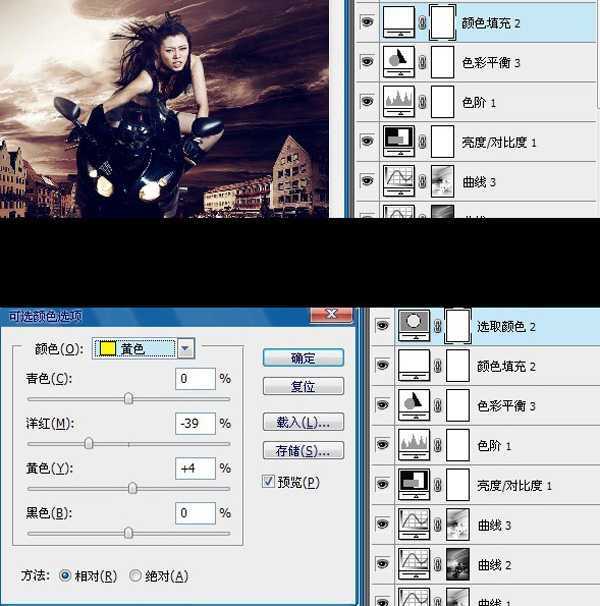The height and width of the screenshot is (606, 600).
Task: Click the 复位 reset button
Action: (x=302, y=386)
